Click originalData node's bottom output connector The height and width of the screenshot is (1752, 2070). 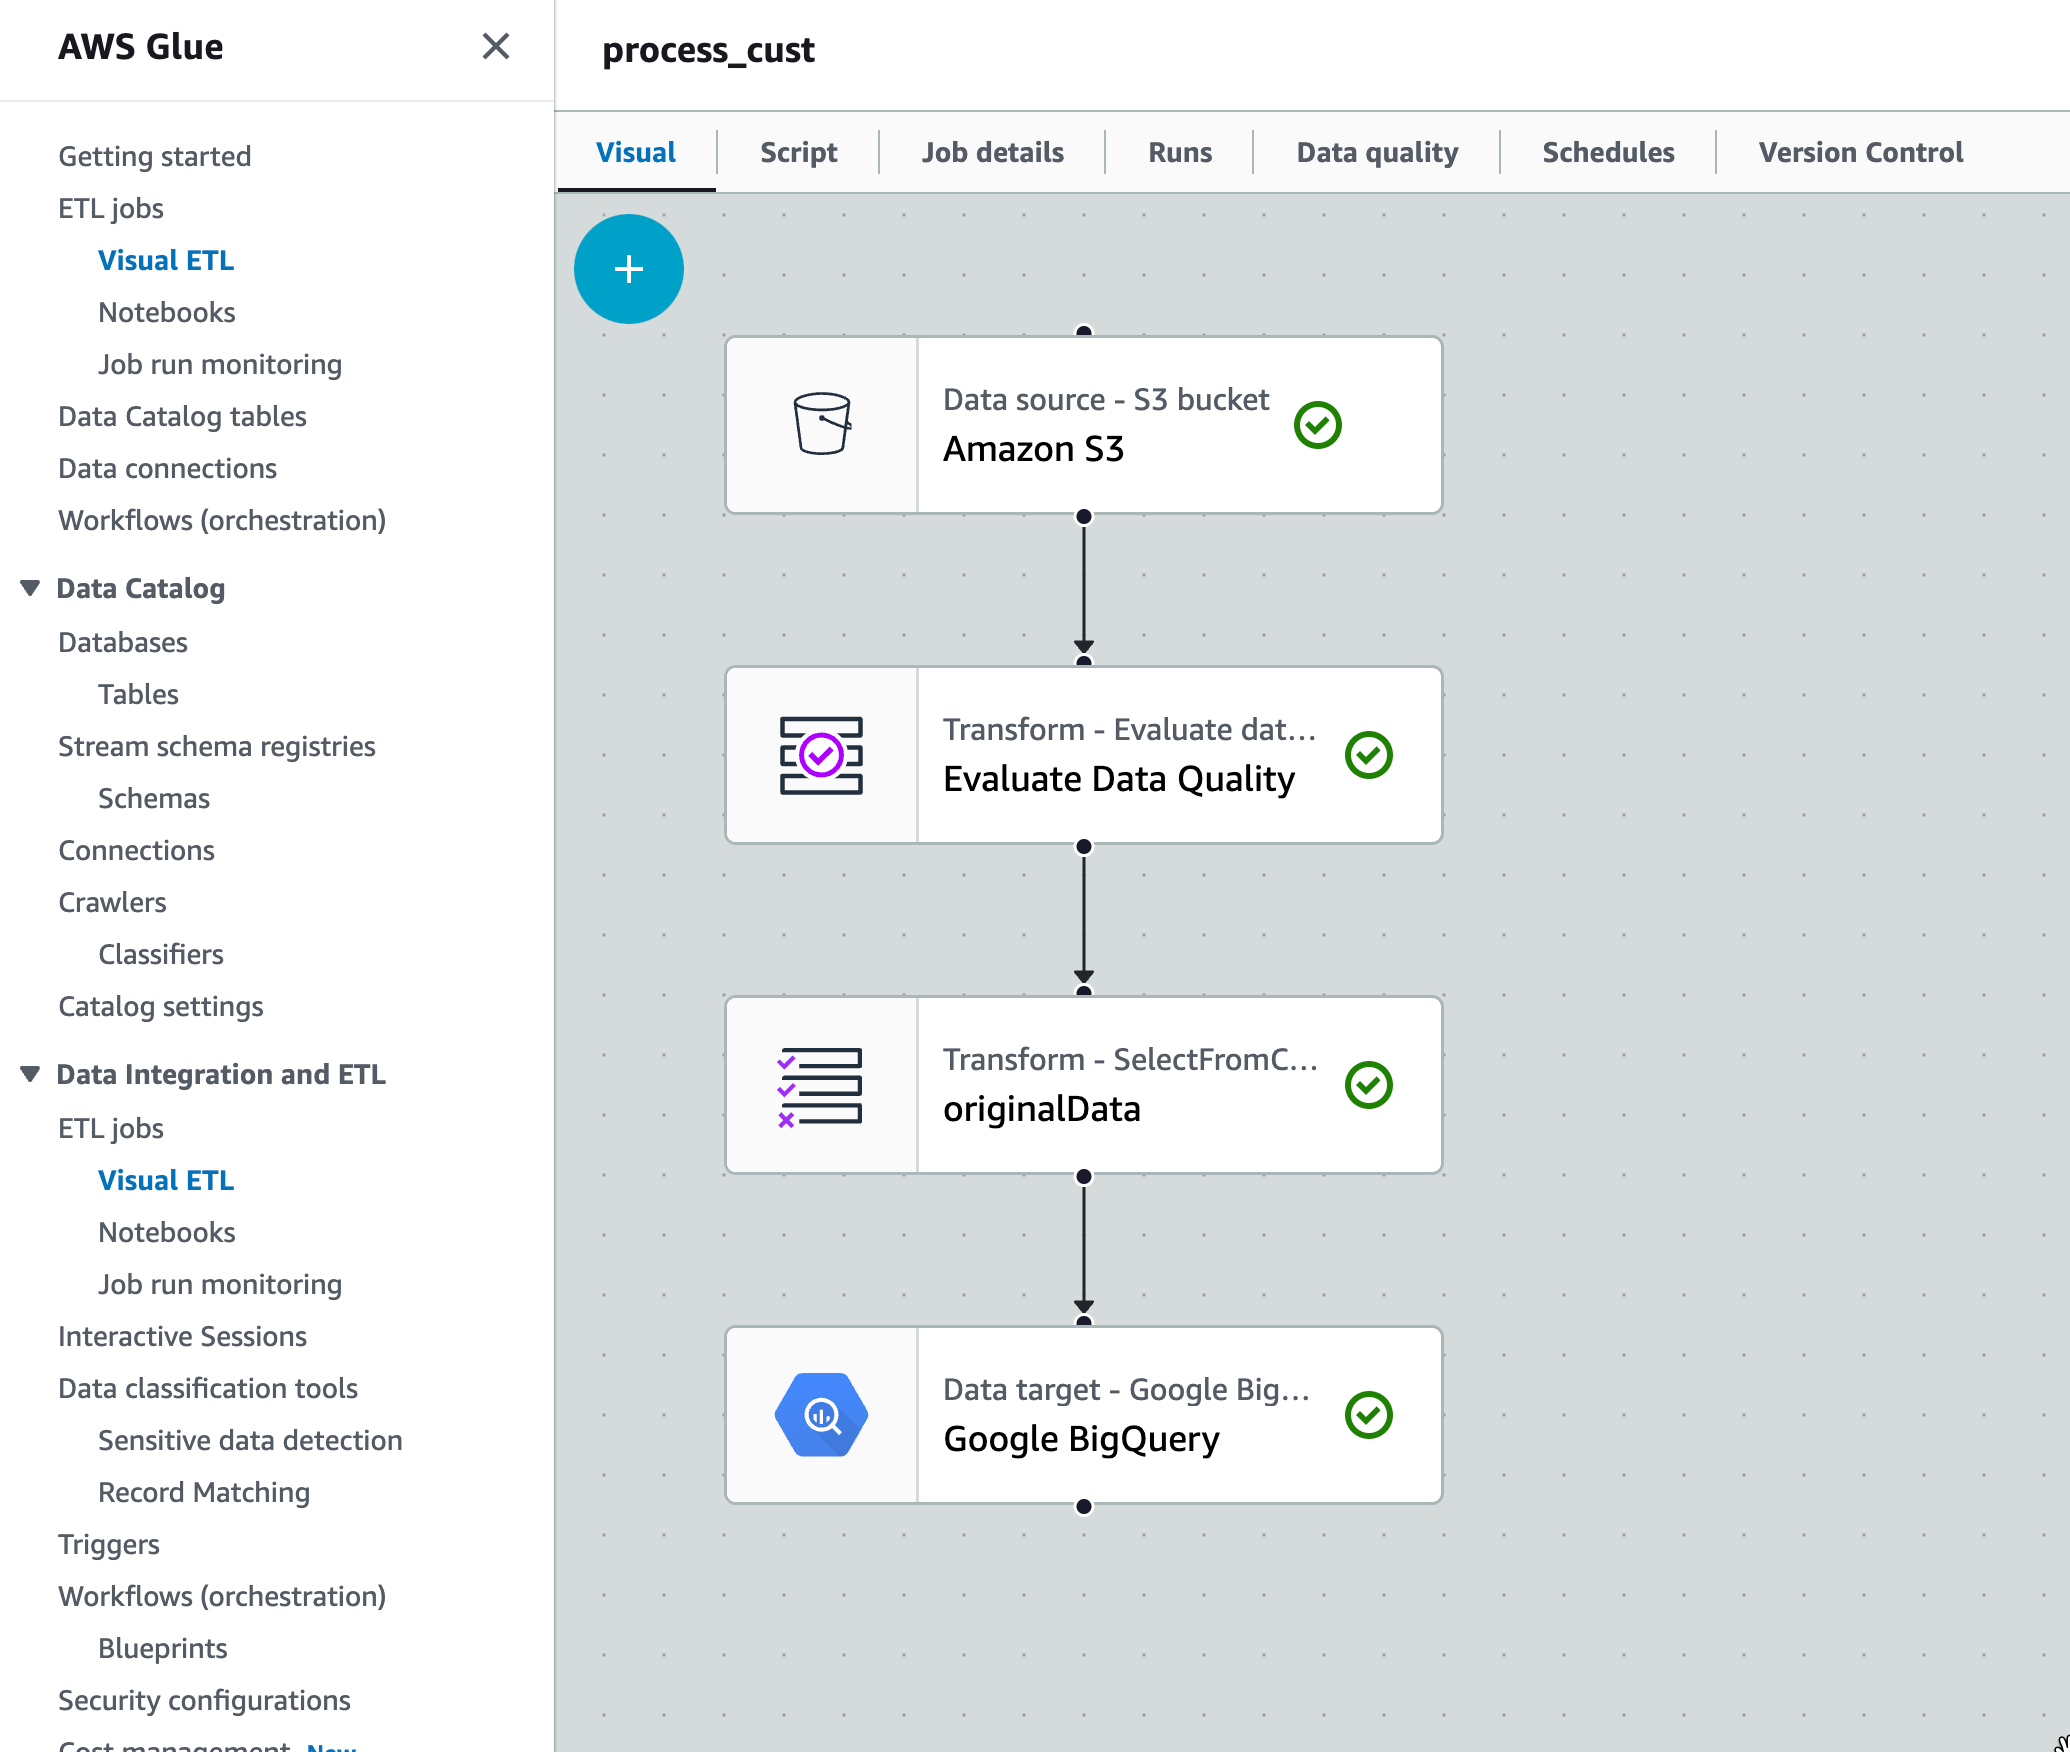[x=1083, y=1177]
